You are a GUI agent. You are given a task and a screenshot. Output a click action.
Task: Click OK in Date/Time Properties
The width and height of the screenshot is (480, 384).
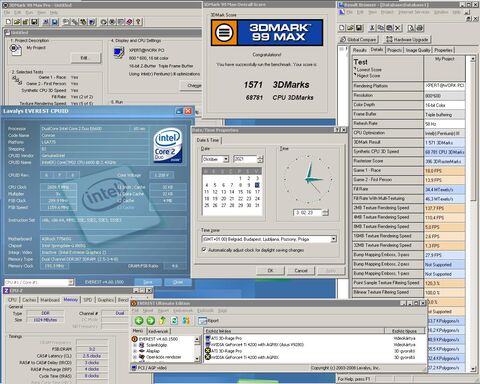coord(271,270)
